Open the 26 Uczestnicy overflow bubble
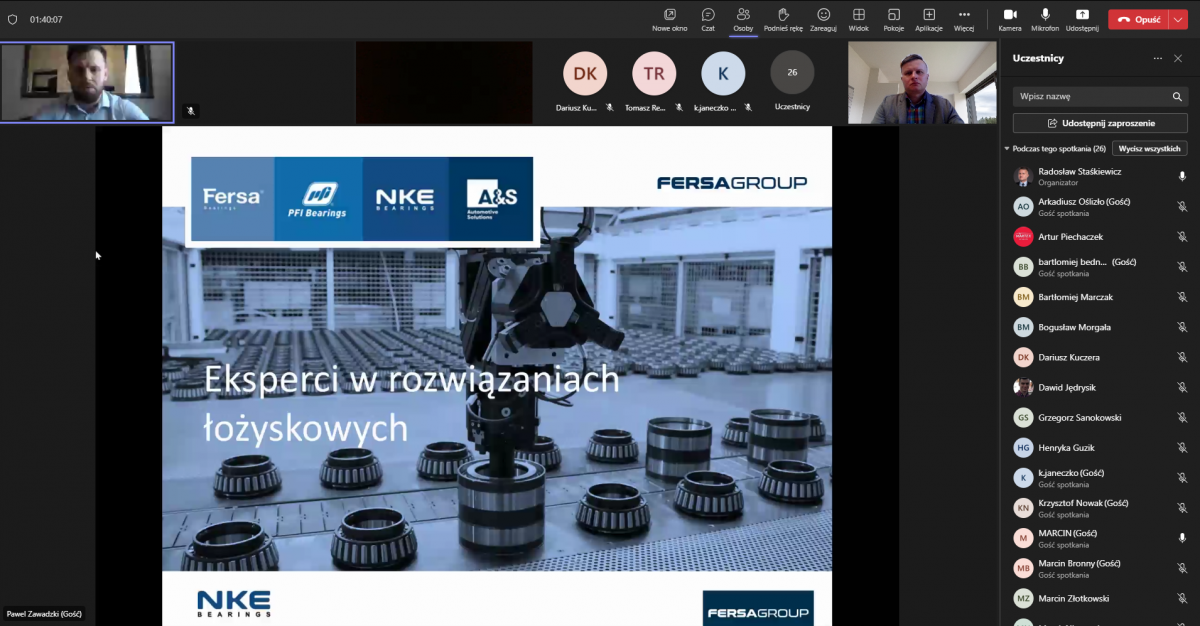 [x=792, y=73]
